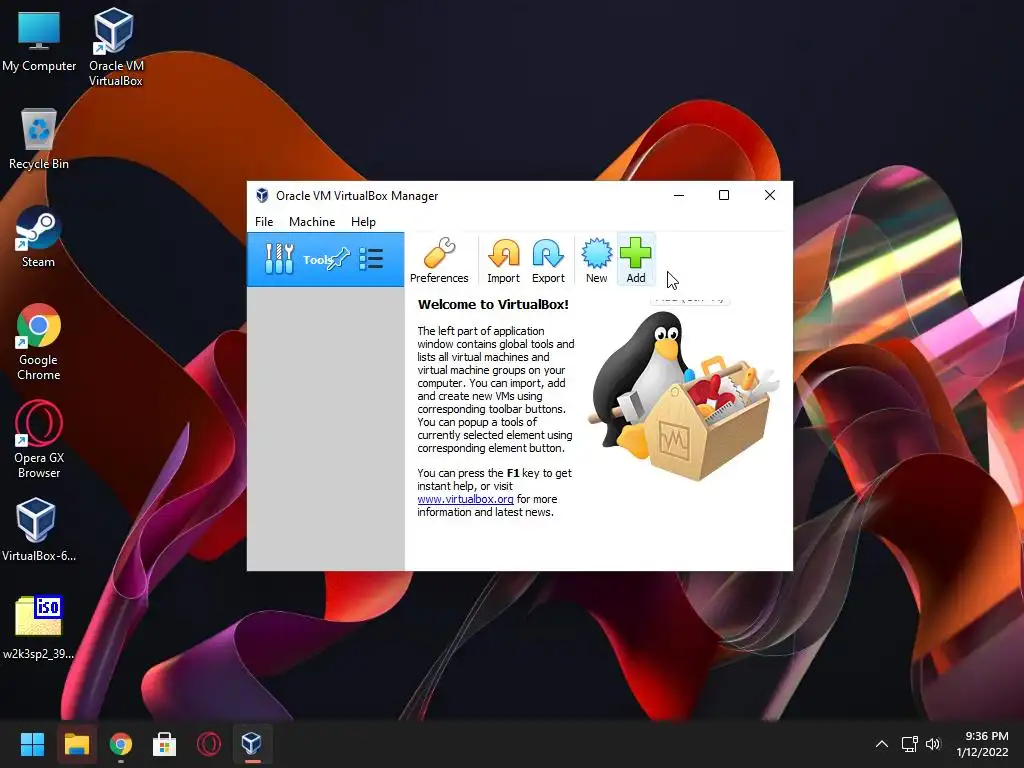1024x768 pixels.
Task: Follow the www.virtualbox.org link
Action: tap(465, 499)
